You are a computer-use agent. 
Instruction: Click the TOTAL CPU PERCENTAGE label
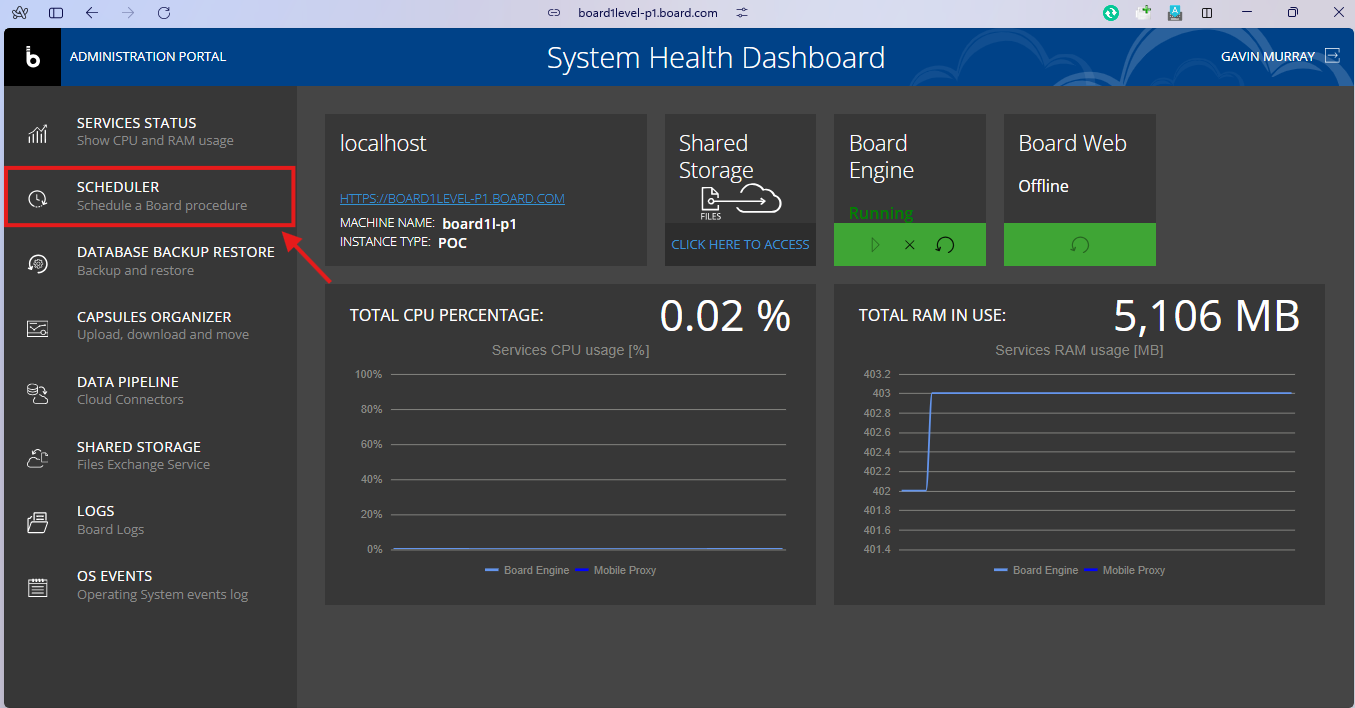tap(447, 315)
